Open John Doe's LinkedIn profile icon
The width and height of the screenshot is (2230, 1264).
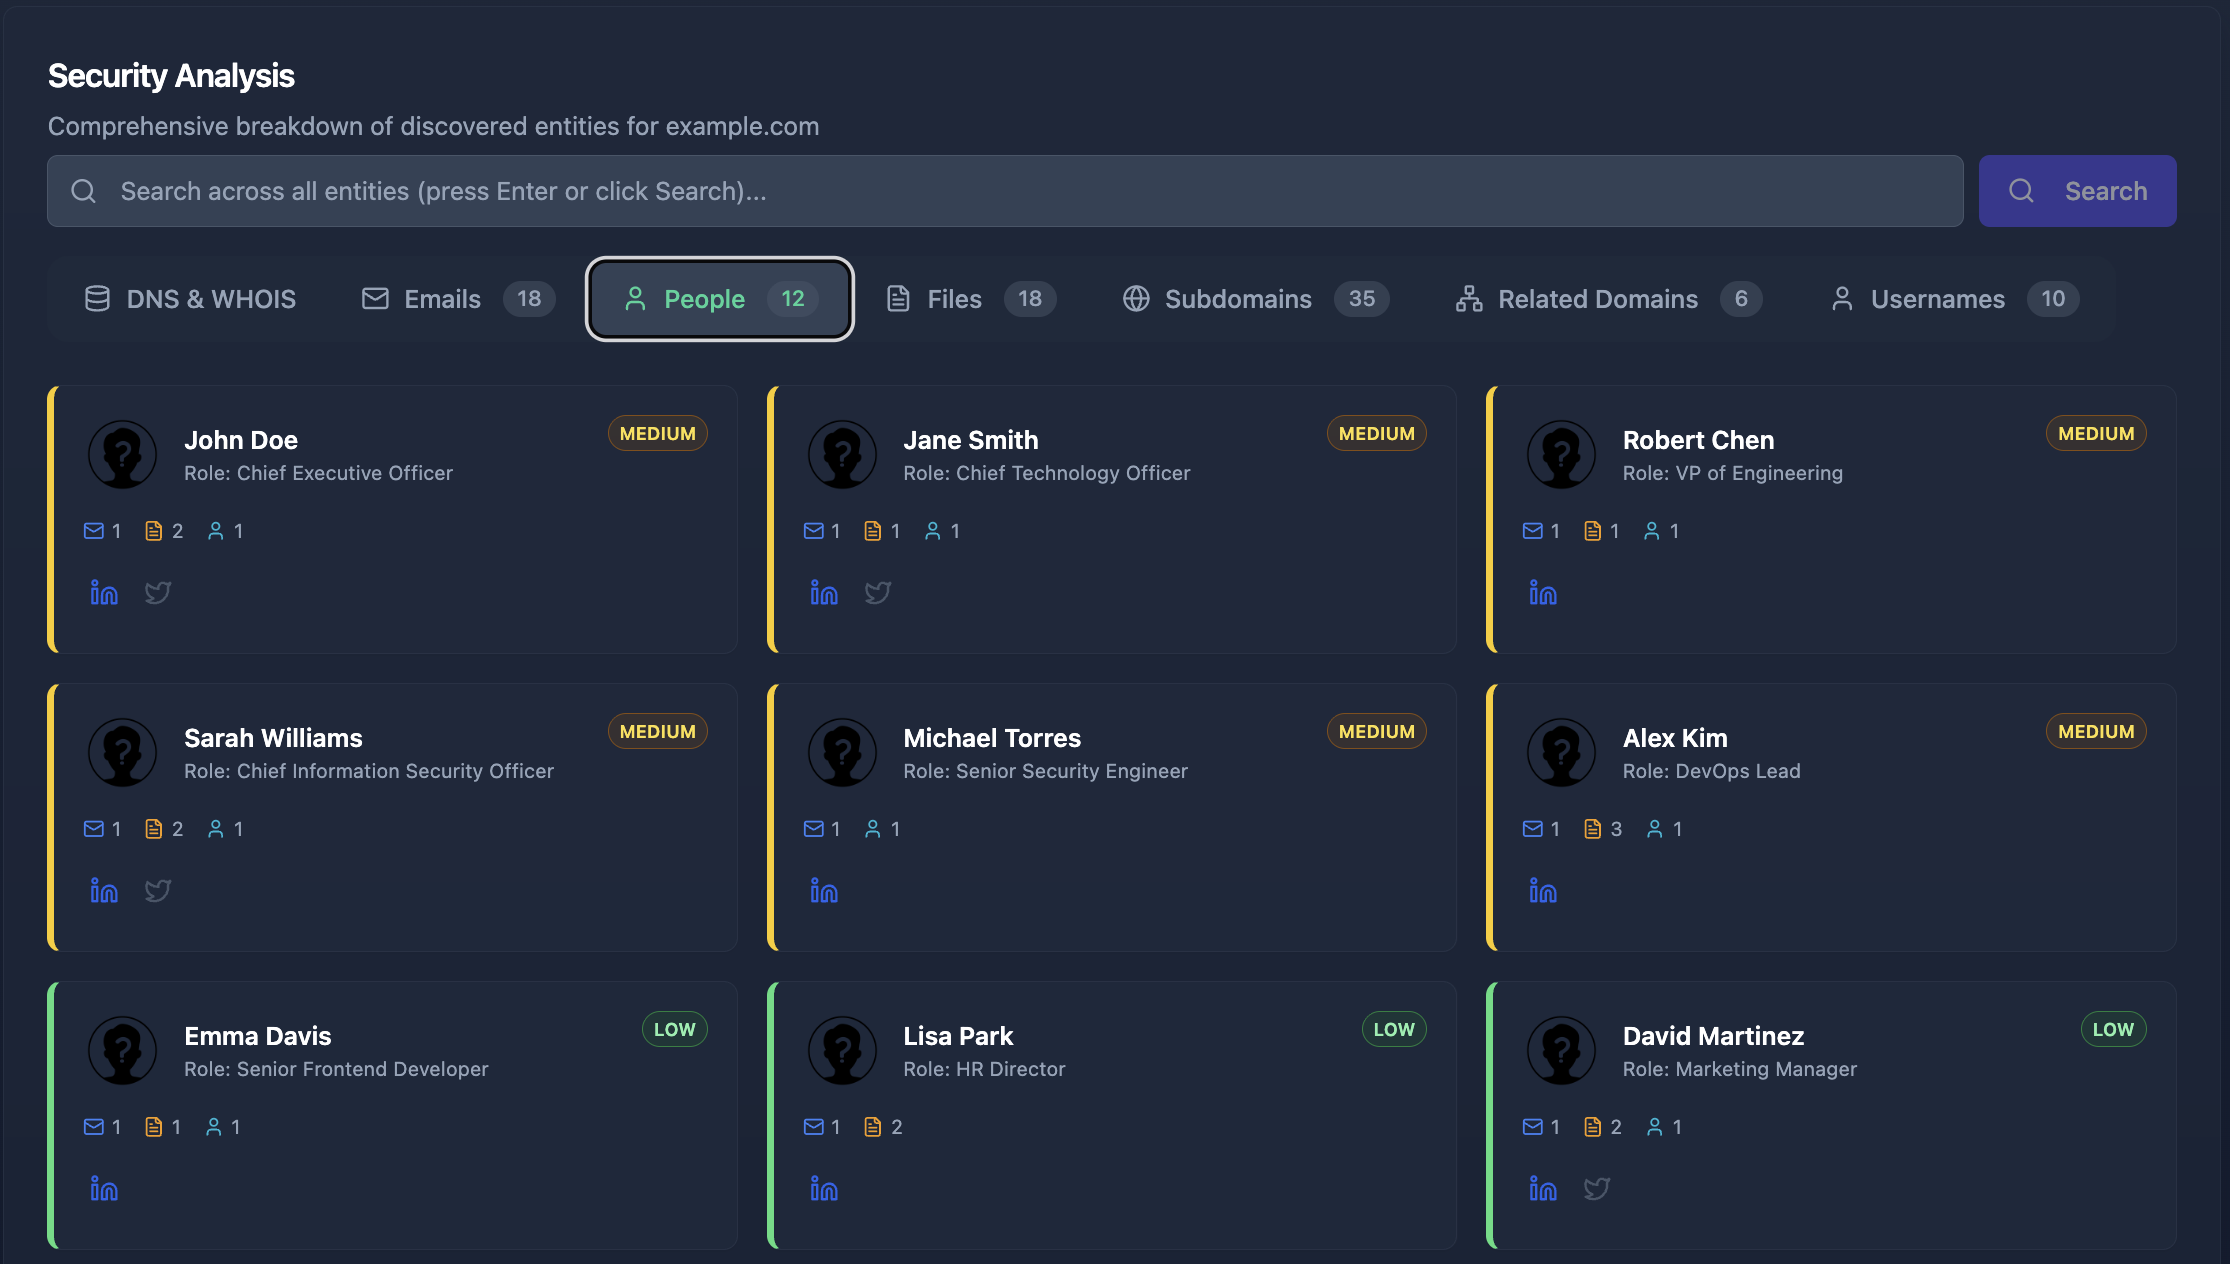104,592
